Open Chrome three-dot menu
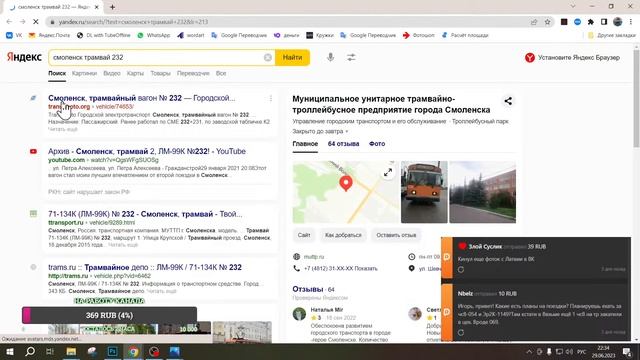 631,22
